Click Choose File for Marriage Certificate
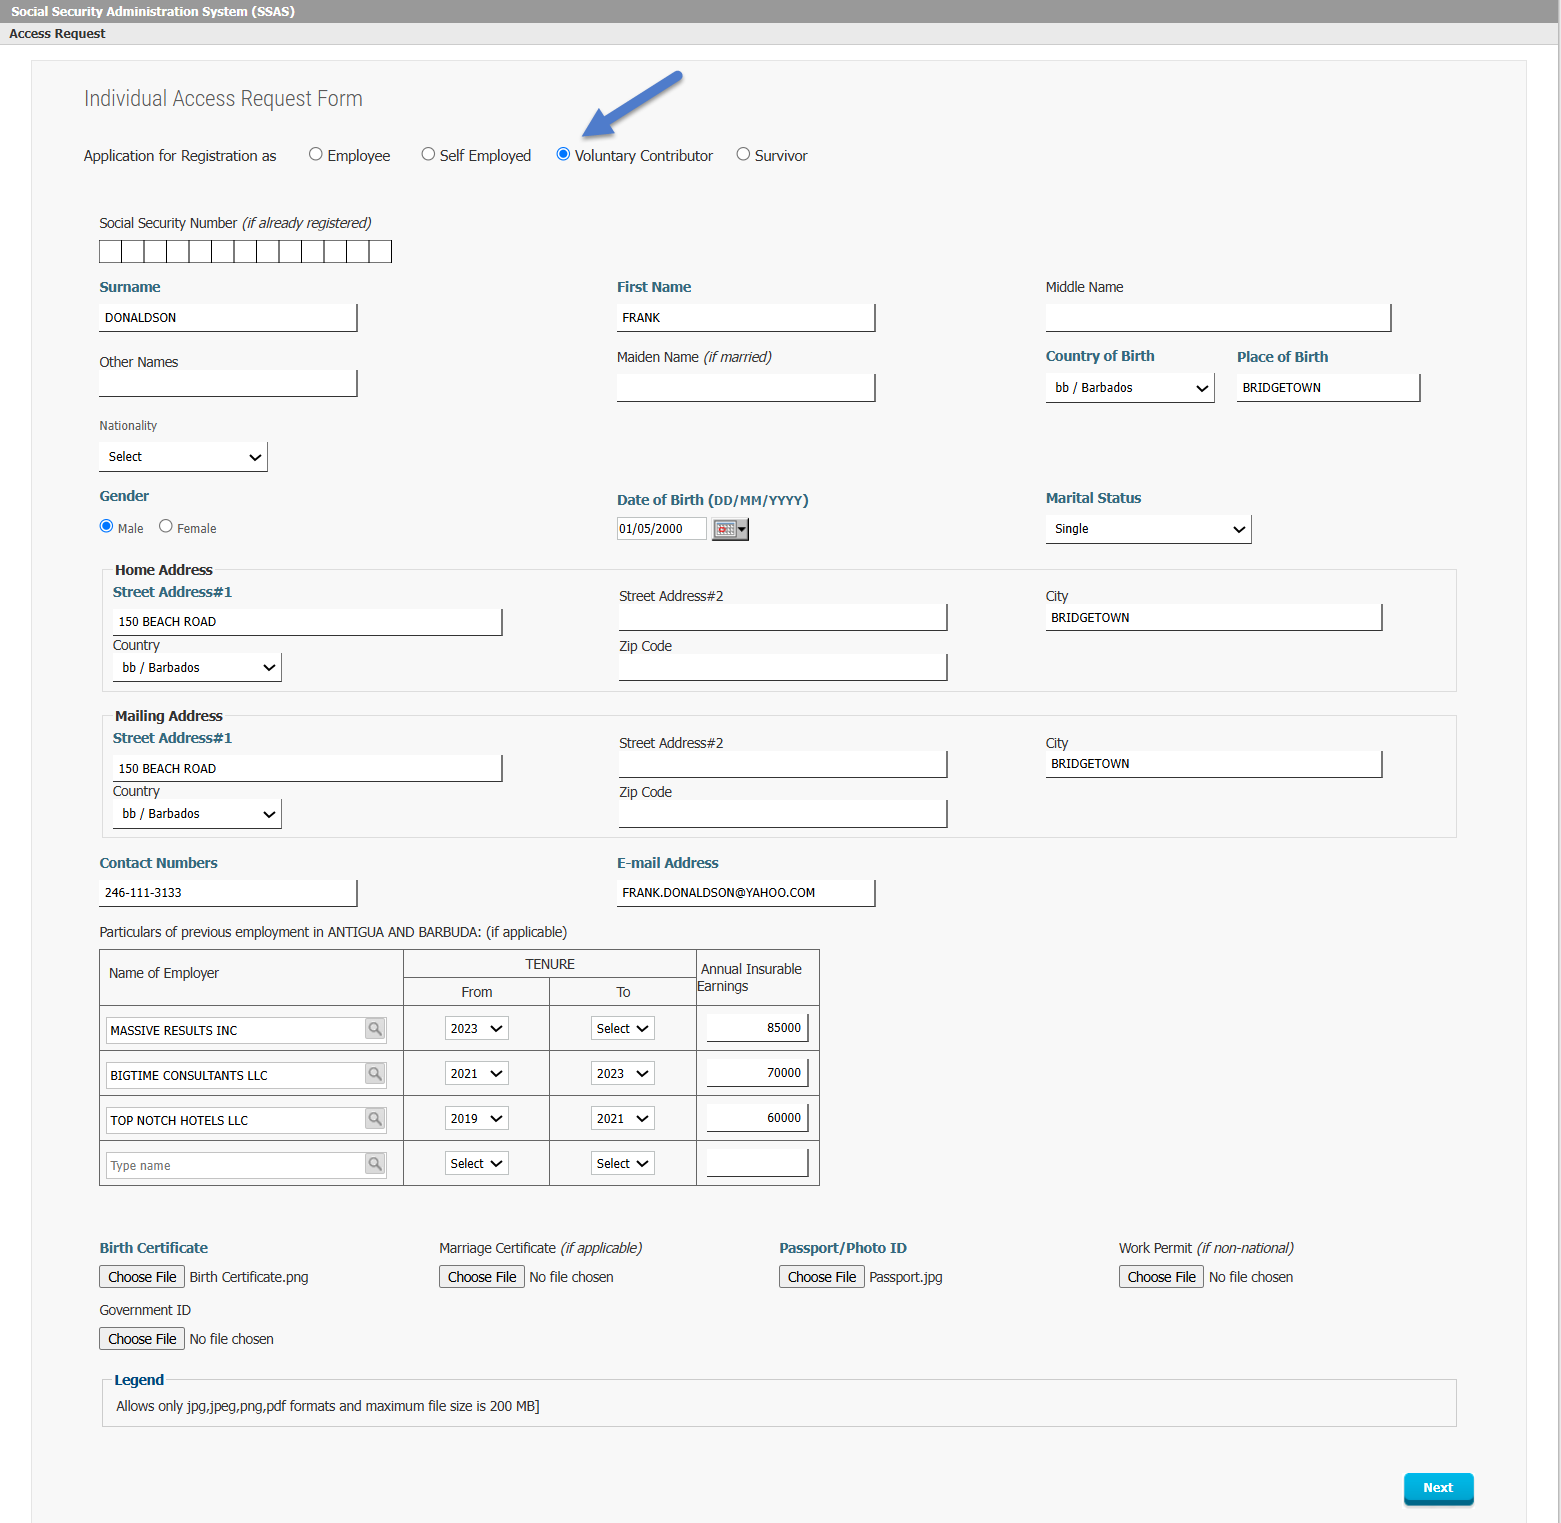Viewport: 1561px width, 1523px height. (x=482, y=1277)
